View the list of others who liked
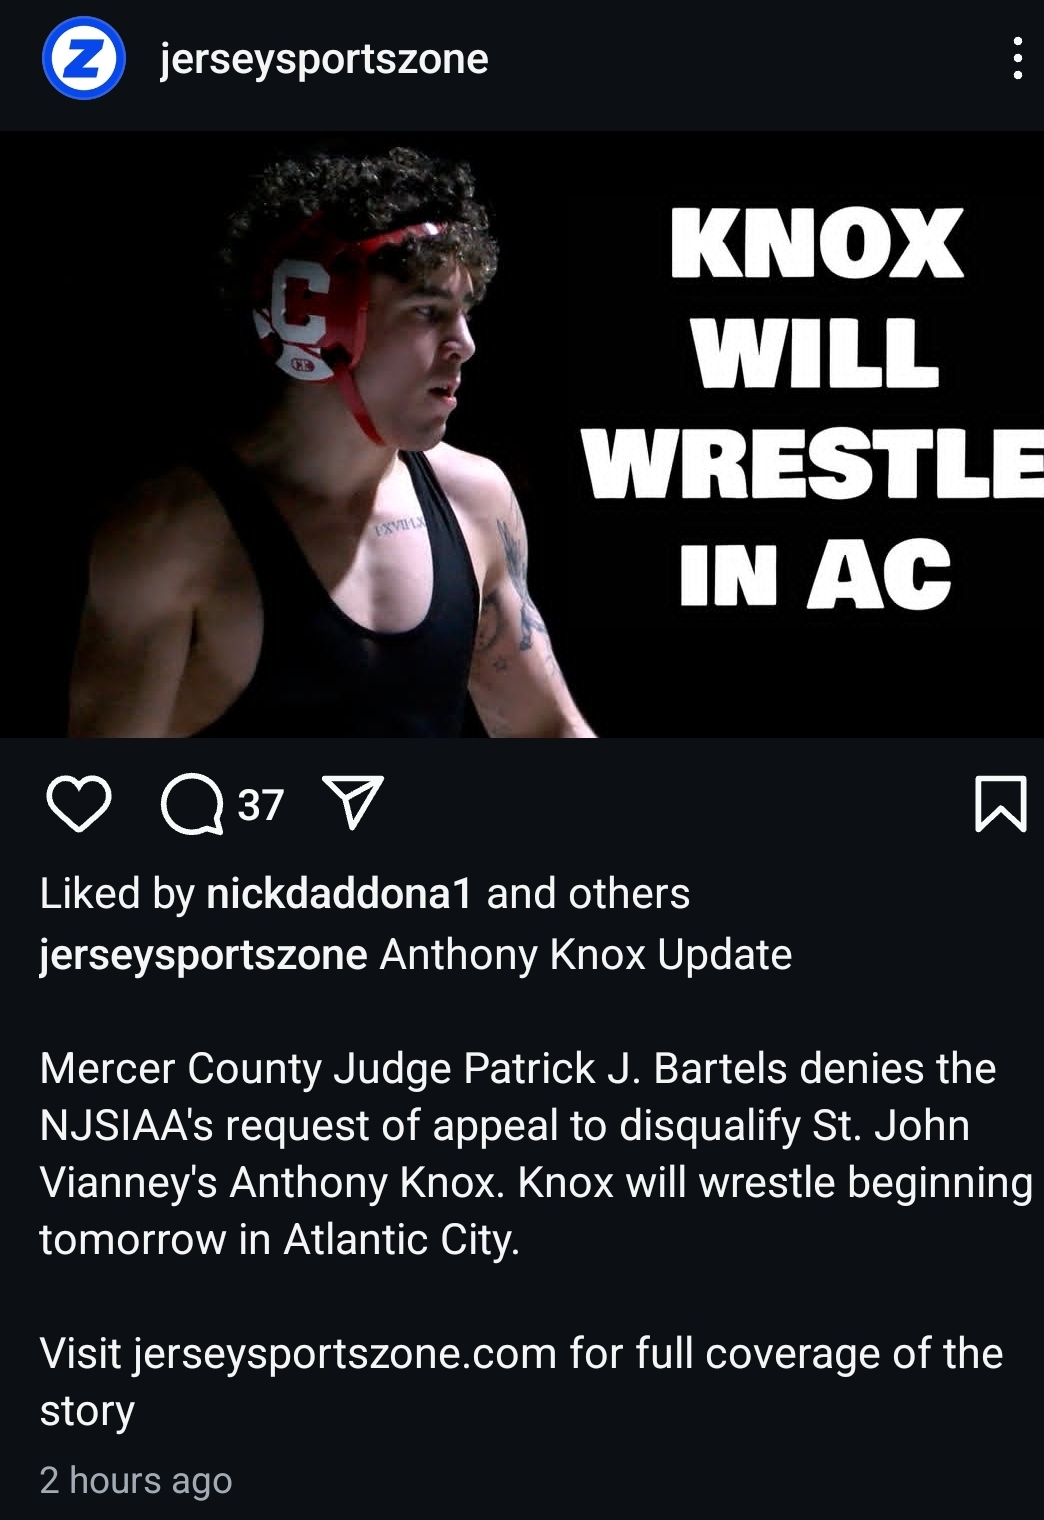The height and width of the screenshot is (1520, 1044). click(x=629, y=894)
